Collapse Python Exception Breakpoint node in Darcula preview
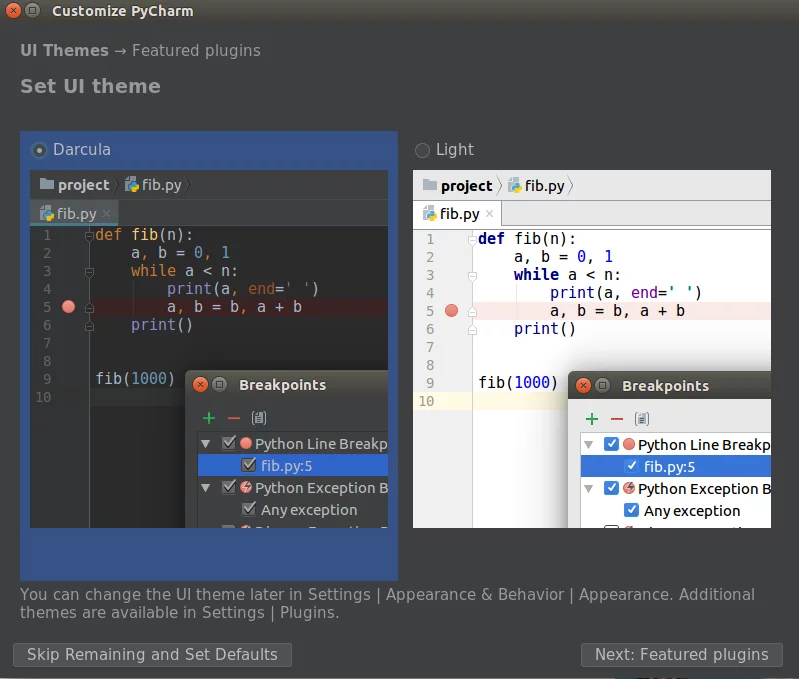The height and width of the screenshot is (679, 799). coord(206,487)
